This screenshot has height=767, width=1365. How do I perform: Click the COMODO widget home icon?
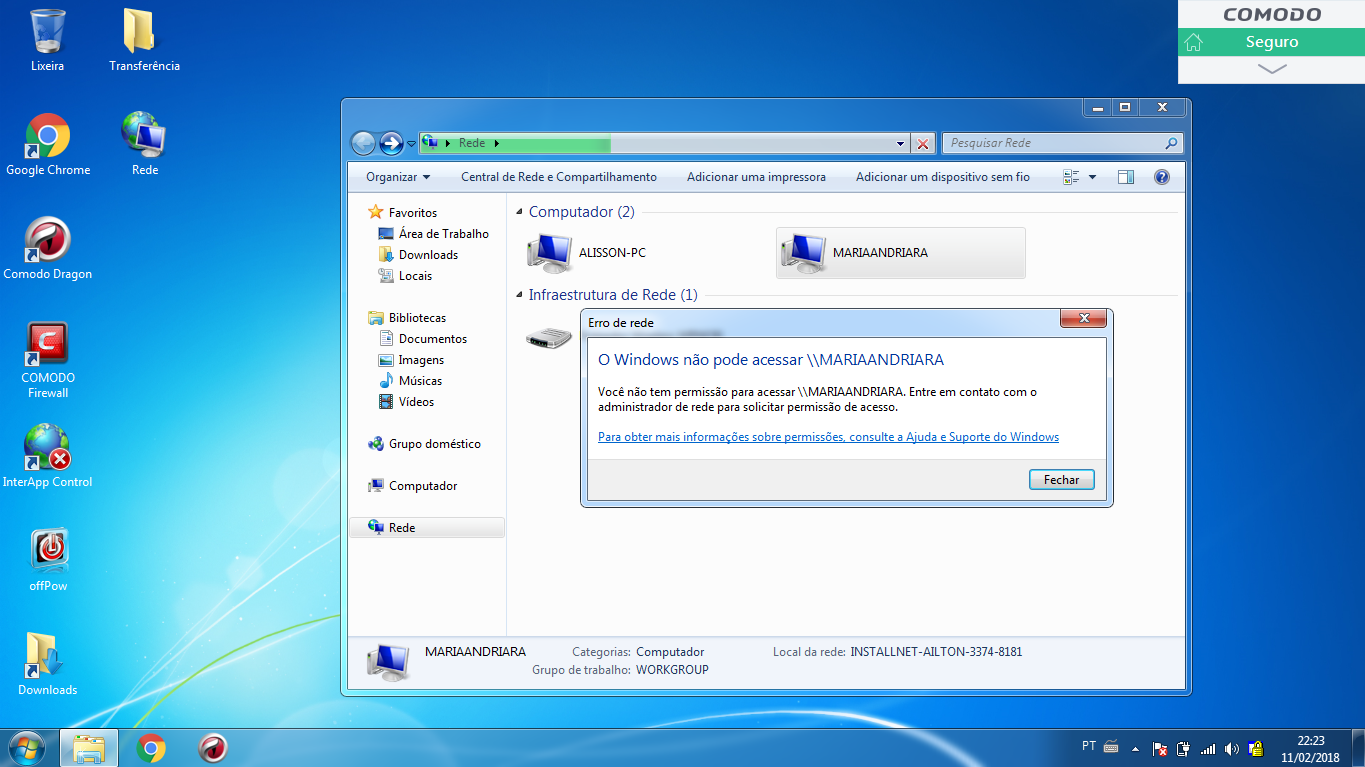(x=1193, y=42)
